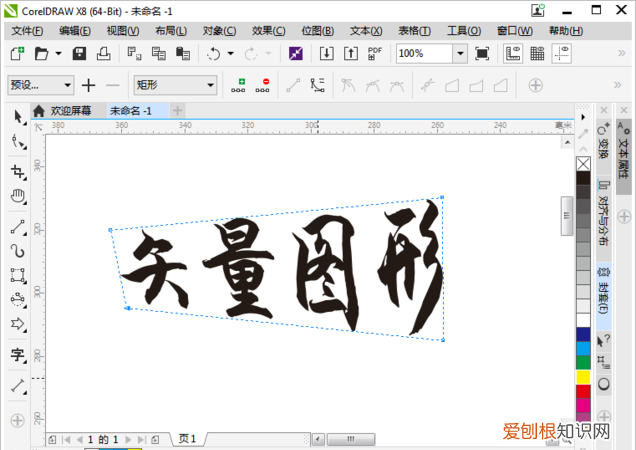The width and height of the screenshot is (636, 450).
Task: Add a new document tab
Action: tap(177, 110)
